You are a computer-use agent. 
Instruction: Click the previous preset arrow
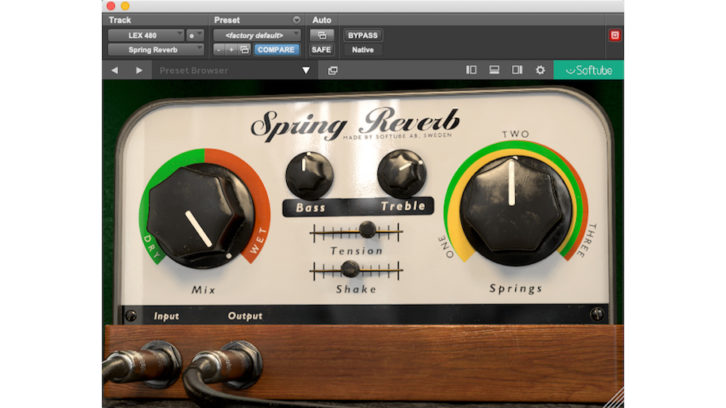point(114,71)
